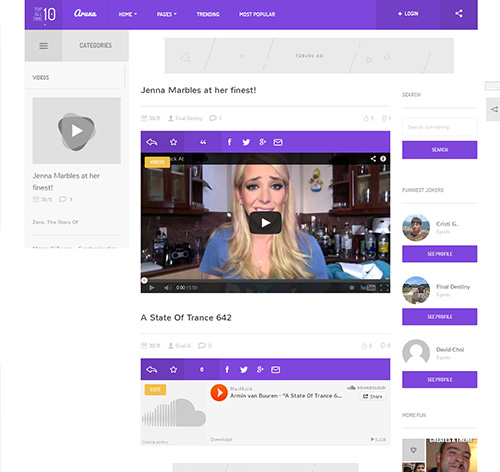The image size is (500, 472).
Task: Click the floating share icon on the right edge
Action: click(494, 109)
